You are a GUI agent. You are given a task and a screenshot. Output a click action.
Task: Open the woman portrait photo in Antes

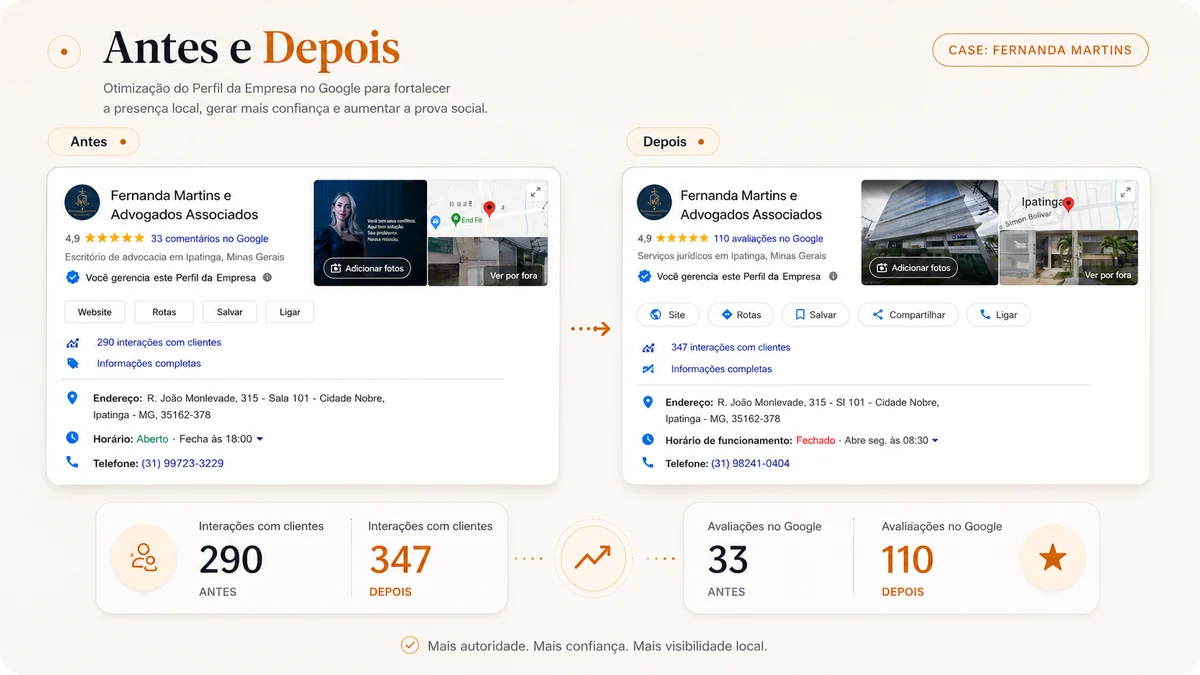(x=371, y=233)
